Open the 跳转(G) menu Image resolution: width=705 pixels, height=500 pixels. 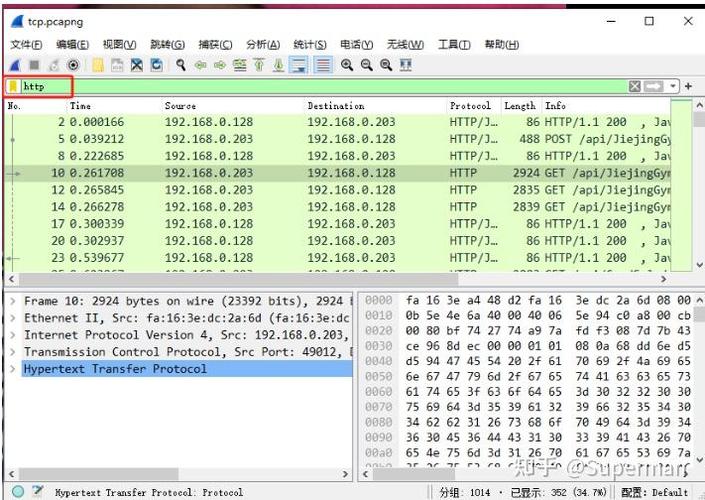[x=167, y=45]
